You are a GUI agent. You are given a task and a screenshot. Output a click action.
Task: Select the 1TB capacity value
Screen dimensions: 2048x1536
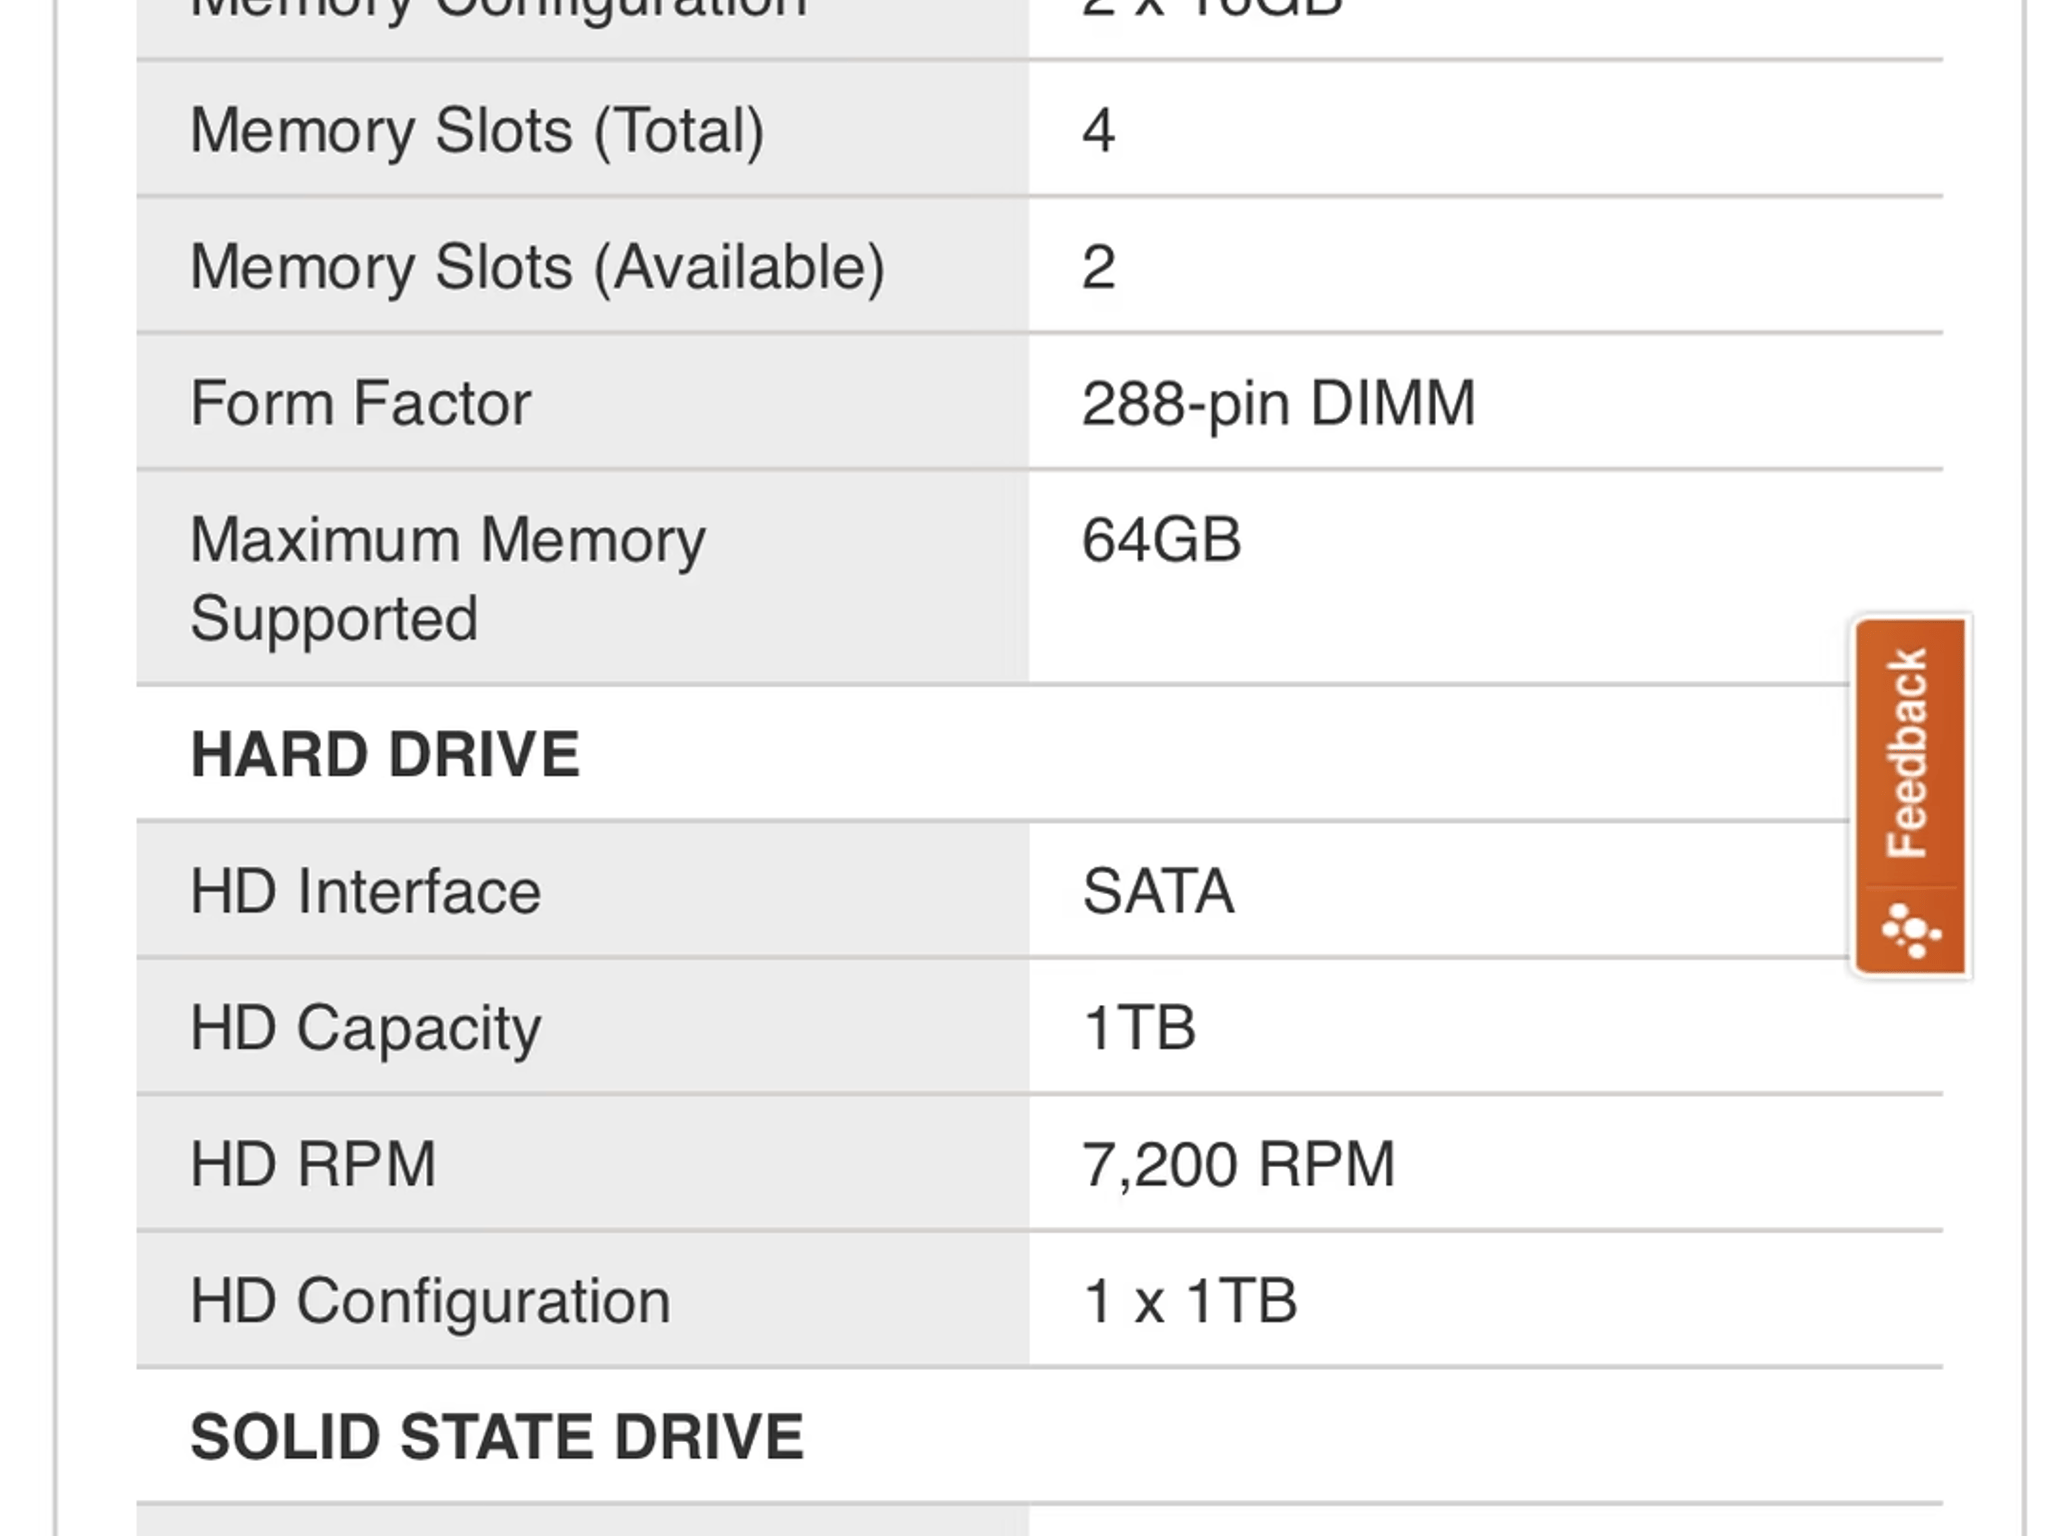click(x=1139, y=1027)
